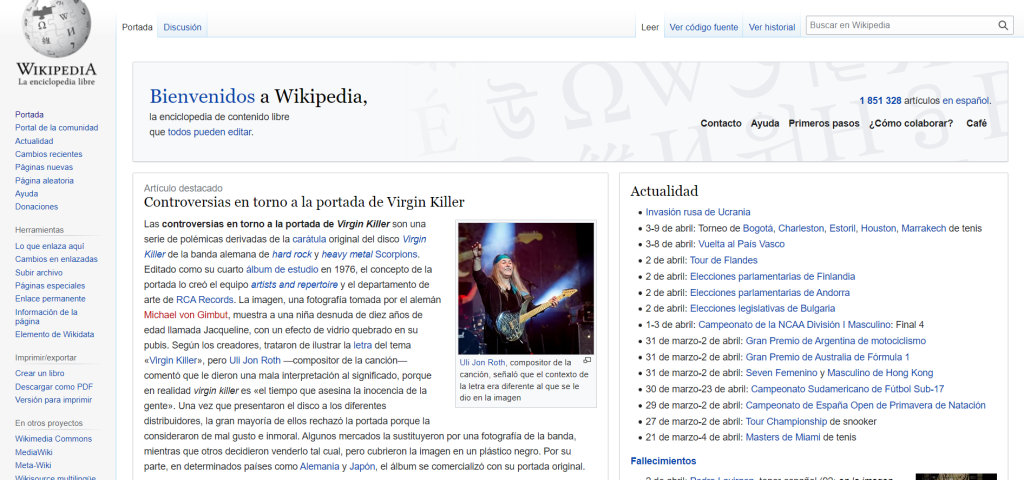The height and width of the screenshot is (480, 1024).
Task: Click Portada in the sidebar
Action: point(29,114)
